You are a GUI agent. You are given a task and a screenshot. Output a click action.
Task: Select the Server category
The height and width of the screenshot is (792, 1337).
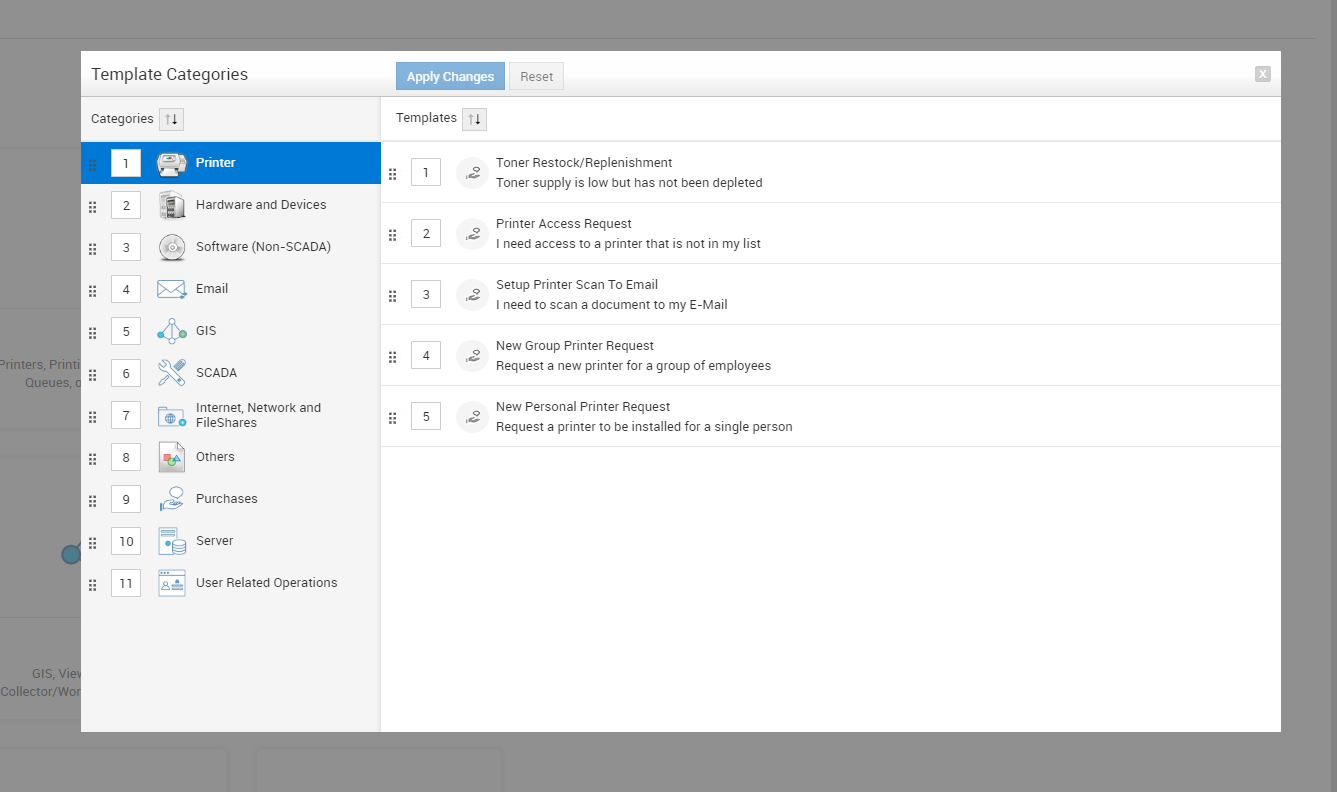click(230, 541)
